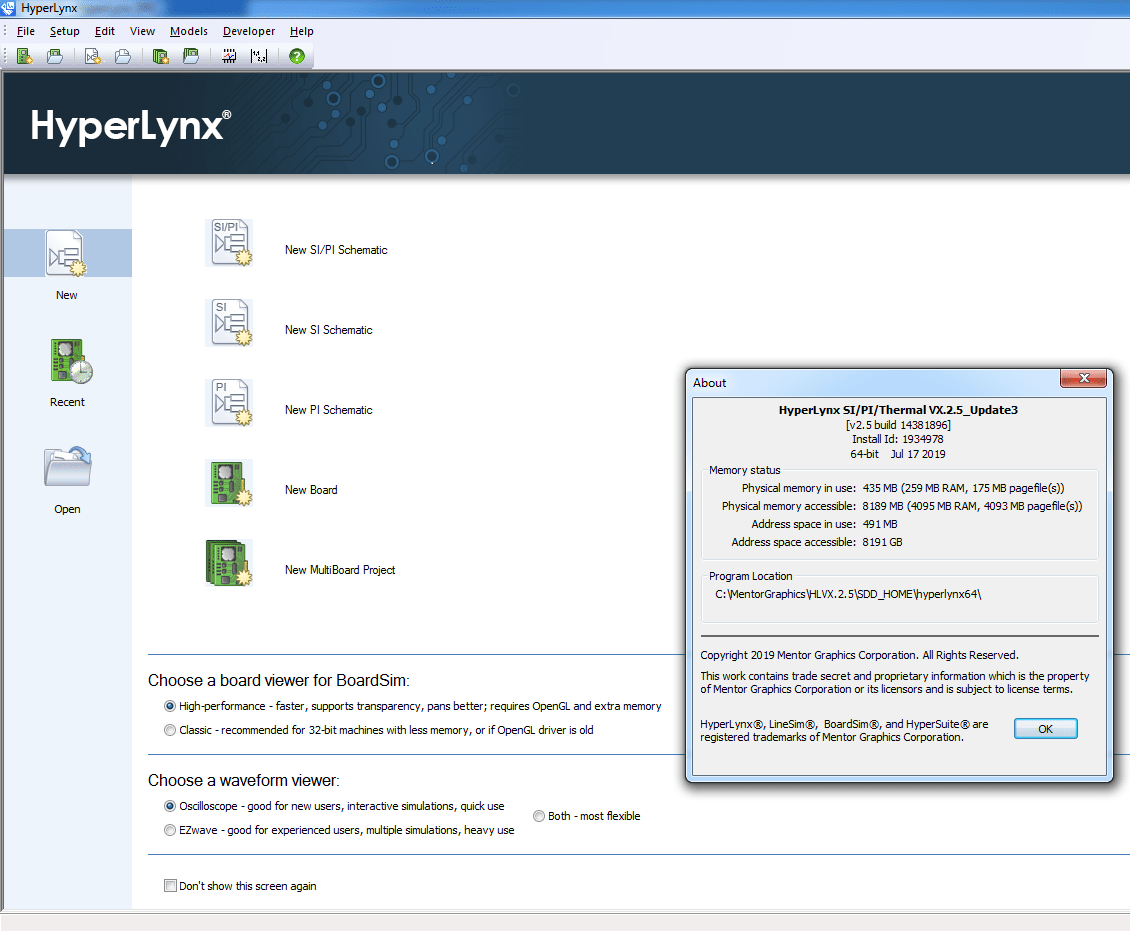This screenshot has height=931, width=1130.
Task: Click the oscilloscope toolbar icon
Action: [x=228, y=56]
